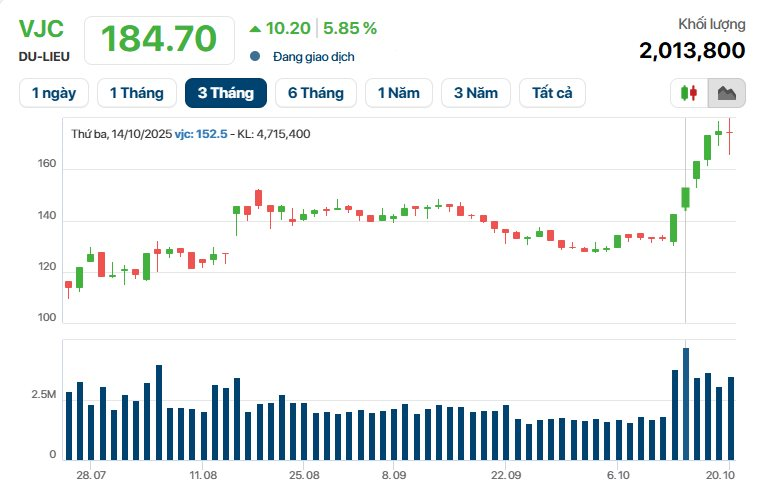Click the blue trading status dot
Image resolution: width=759 pixels, height=488 pixels.
255,57
